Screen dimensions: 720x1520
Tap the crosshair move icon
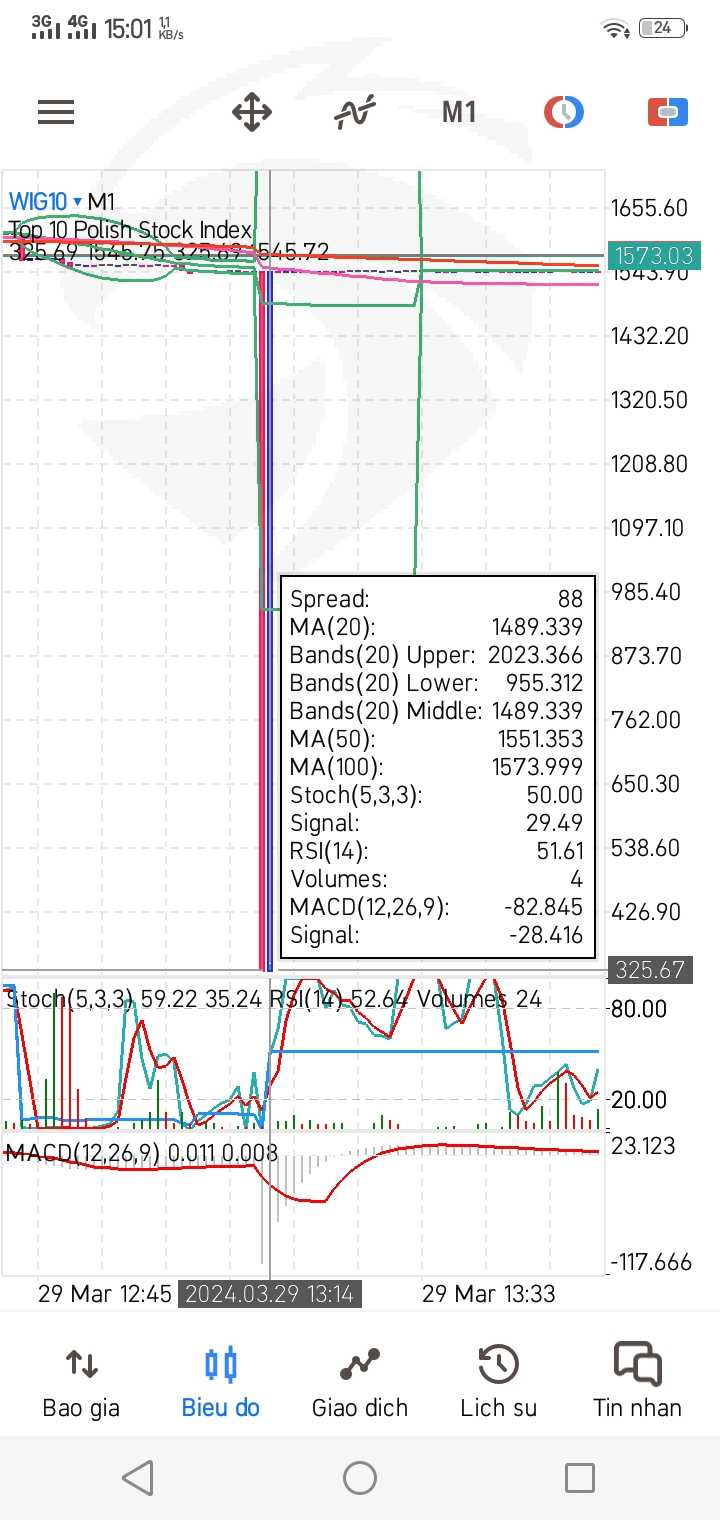click(x=252, y=112)
